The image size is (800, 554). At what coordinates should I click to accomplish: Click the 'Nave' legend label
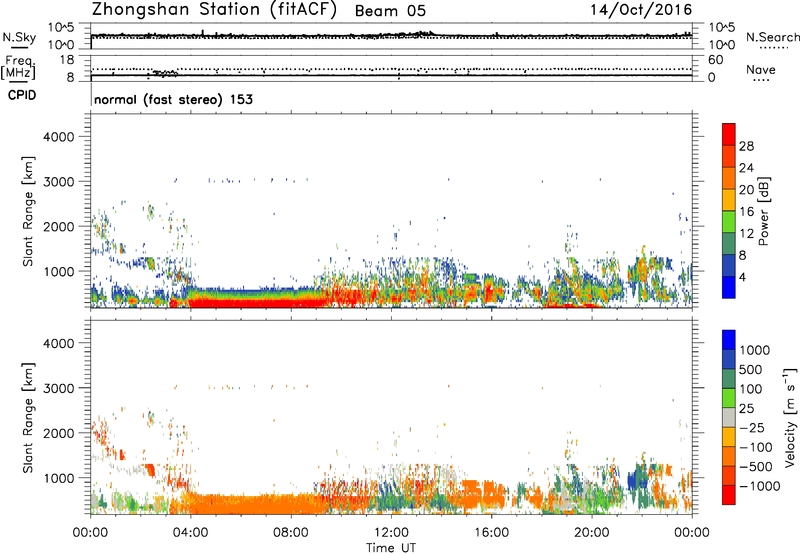761,69
